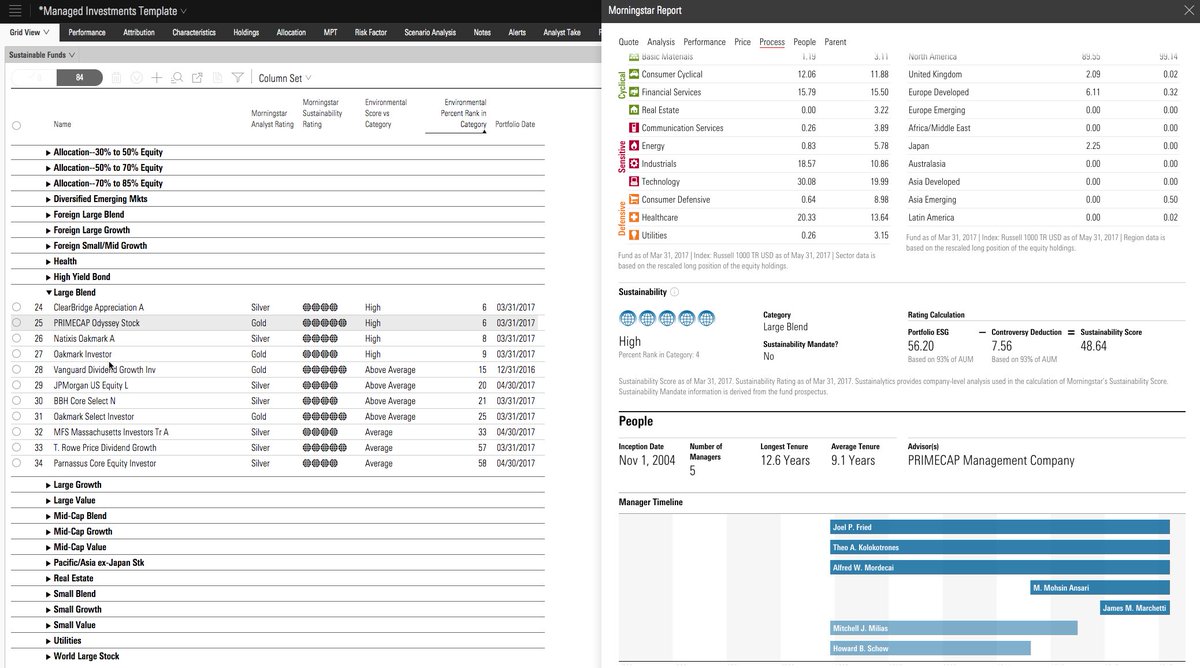Open the Risk Factor tab
Image resolution: width=1200 pixels, height=668 pixels.
tap(371, 32)
